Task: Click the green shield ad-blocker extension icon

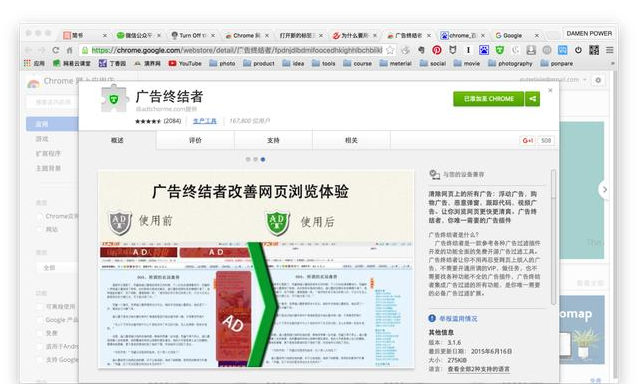Action: pos(500,50)
